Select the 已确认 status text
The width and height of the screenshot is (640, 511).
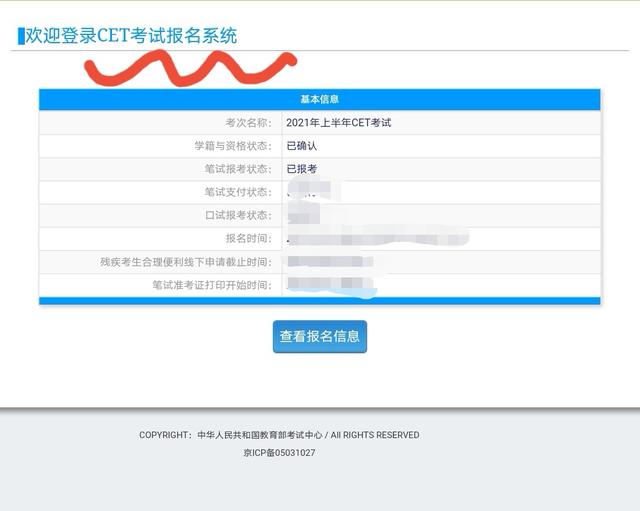point(302,146)
